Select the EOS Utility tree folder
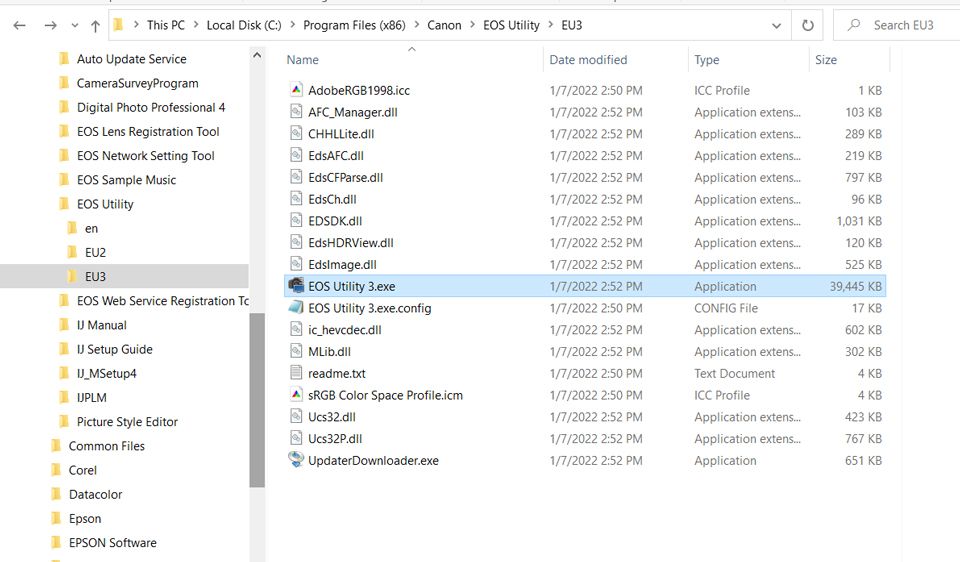The height and width of the screenshot is (562, 960). coord(105,204)
